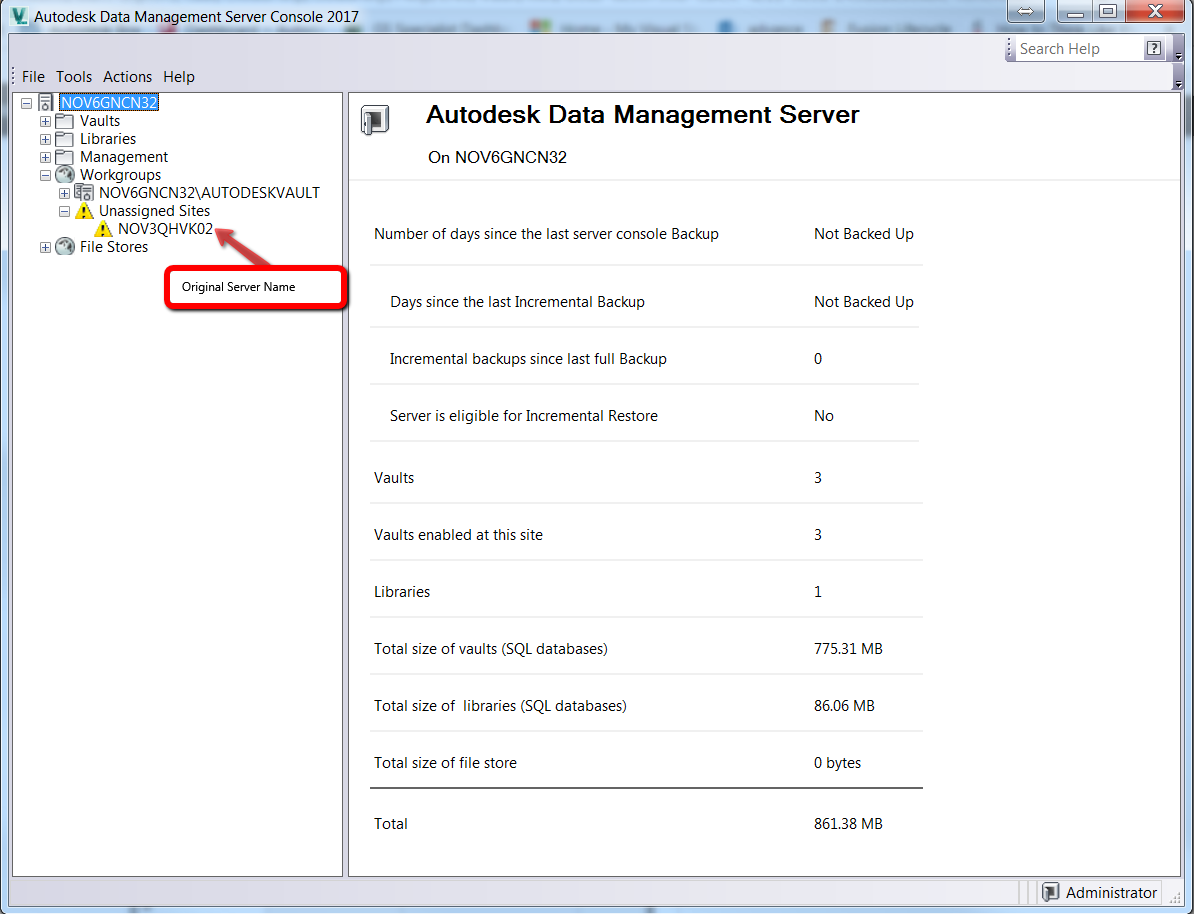Select the Vaults folder icon in the tree
1194x914 pixels.
click(x=66, y=120)
